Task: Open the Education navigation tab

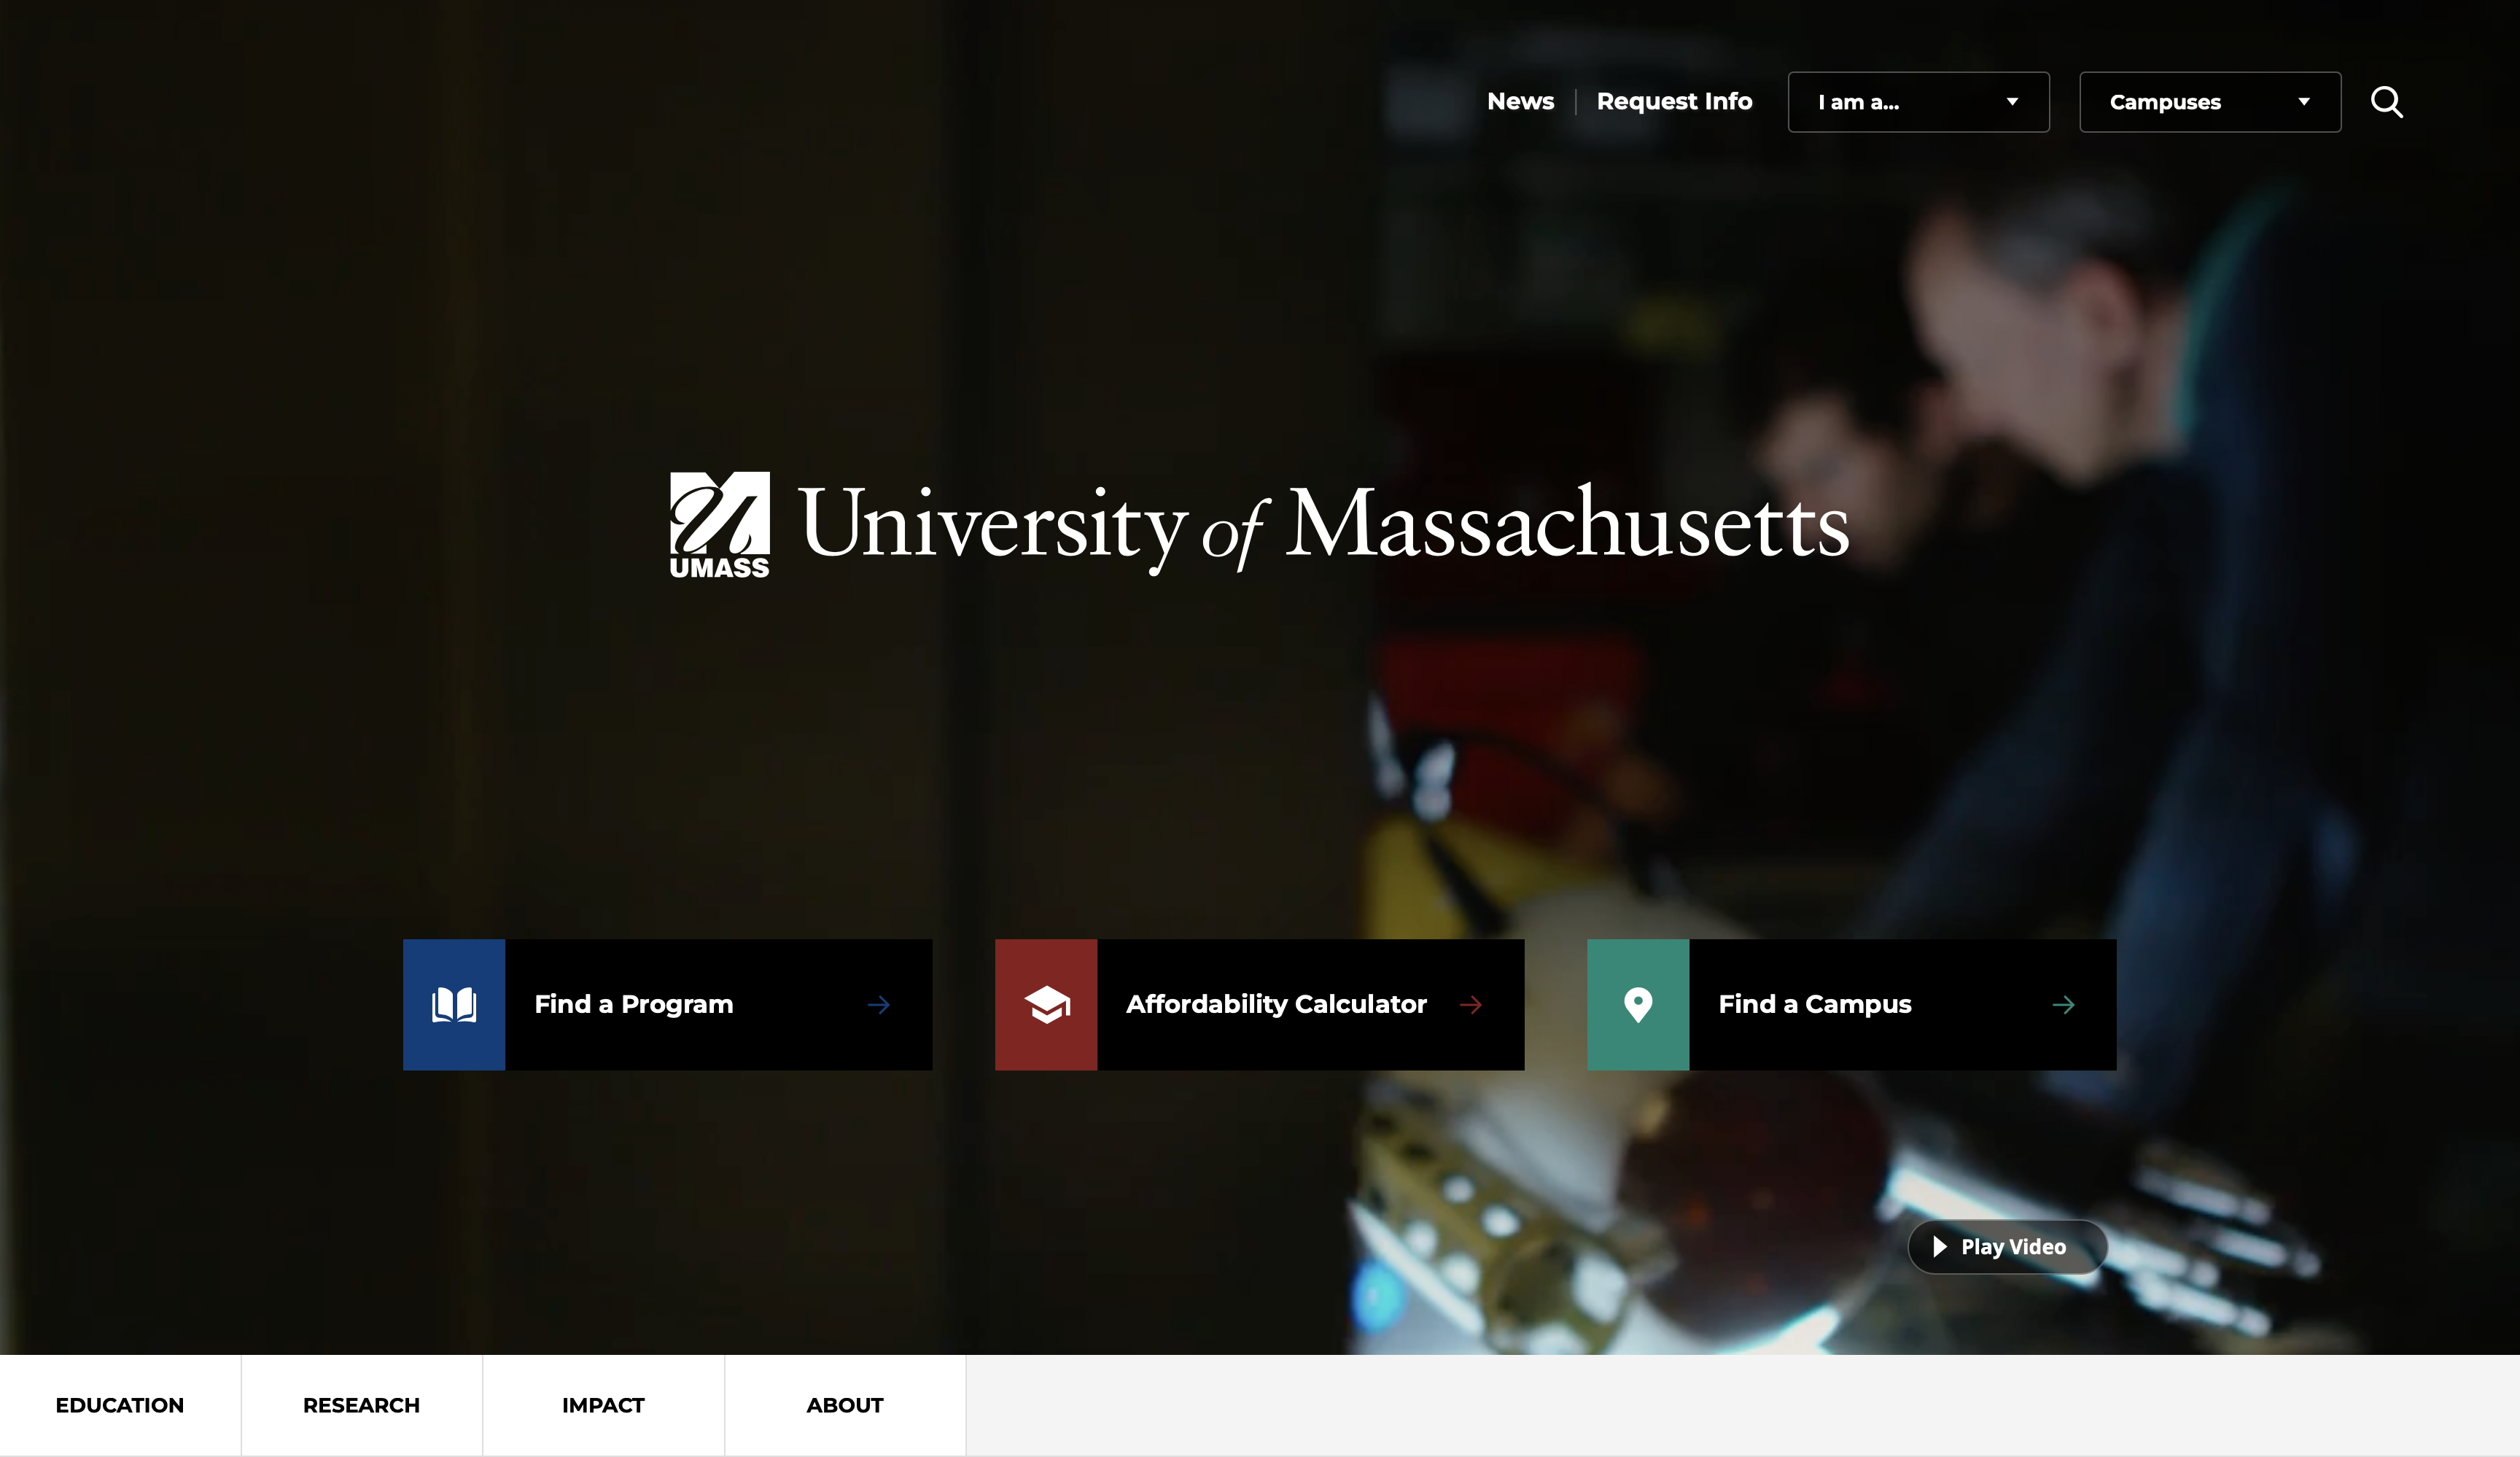Action: (x=120, y=1405)
